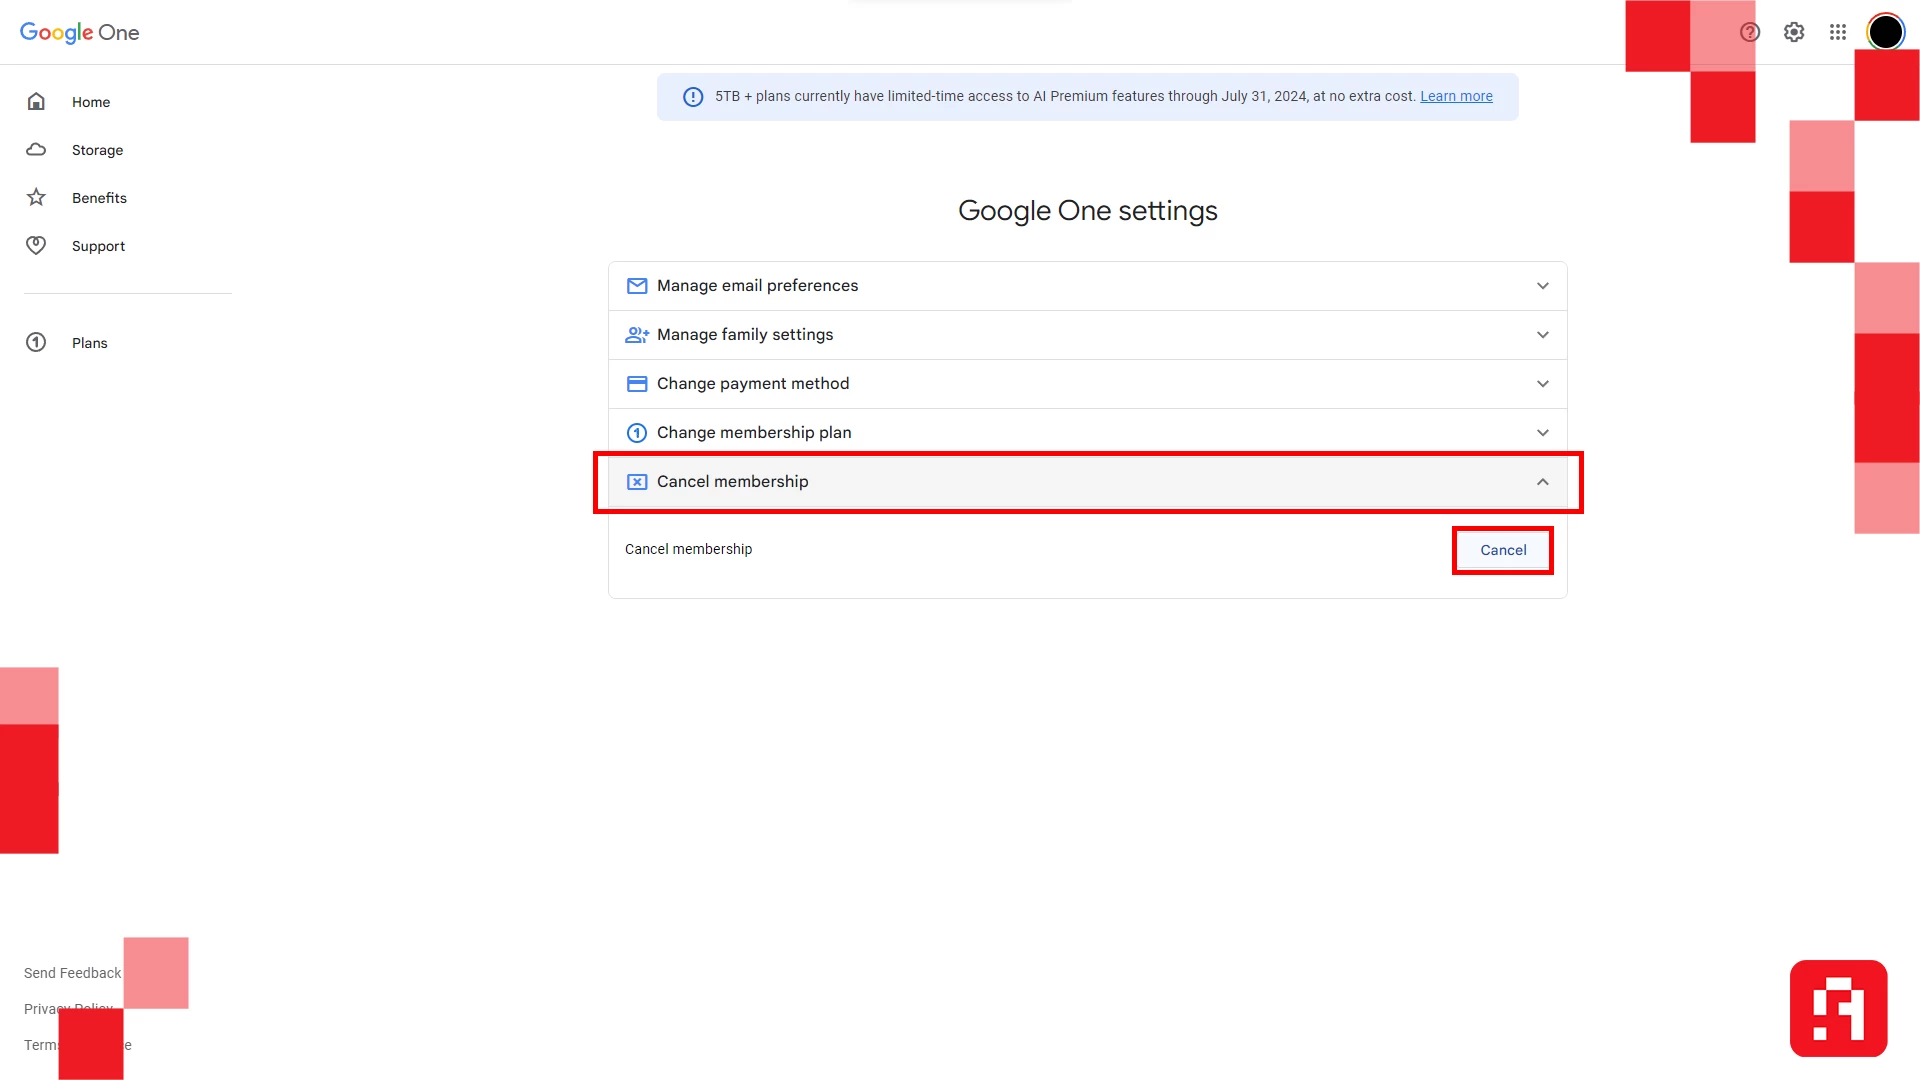
Task: Open the Google apps grid icon
Action: tap(1838, 32)
